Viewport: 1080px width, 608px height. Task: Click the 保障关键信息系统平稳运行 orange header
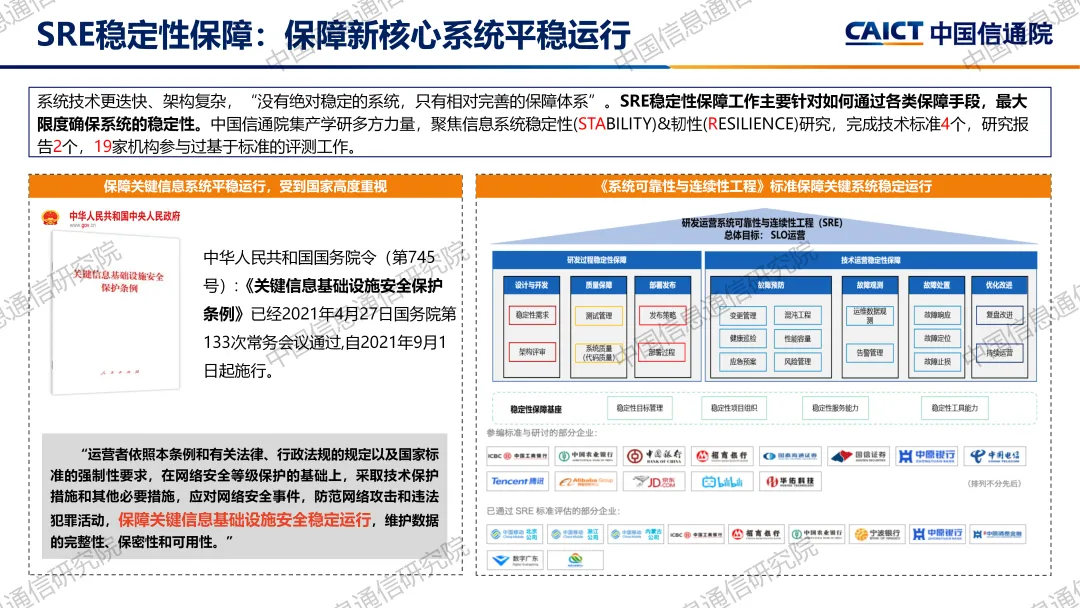point(245,187)
